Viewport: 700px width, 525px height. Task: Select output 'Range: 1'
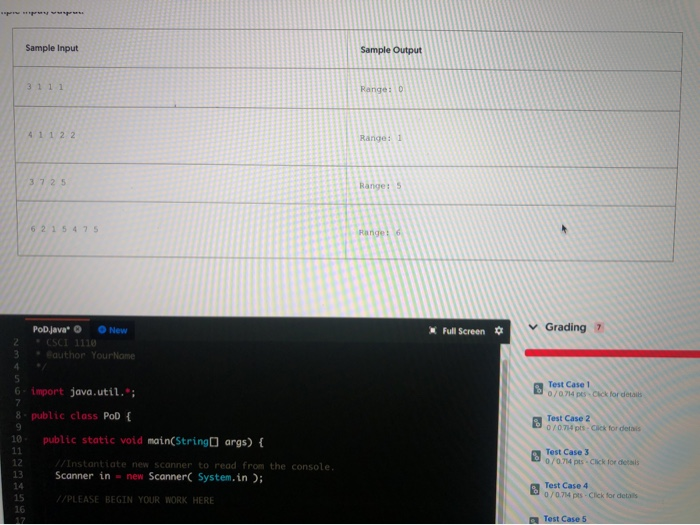[x=381, y=138]
